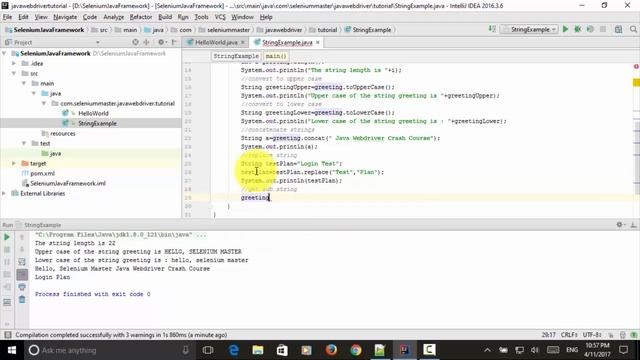
Task: Open Microsoft Edge from taskbar
Action: 233,350
